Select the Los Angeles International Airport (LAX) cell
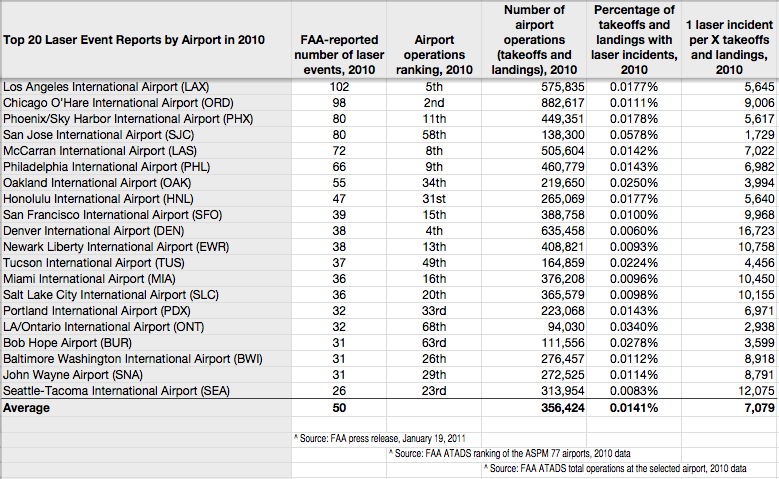This screenshot has height=479, width=779. 146,87
